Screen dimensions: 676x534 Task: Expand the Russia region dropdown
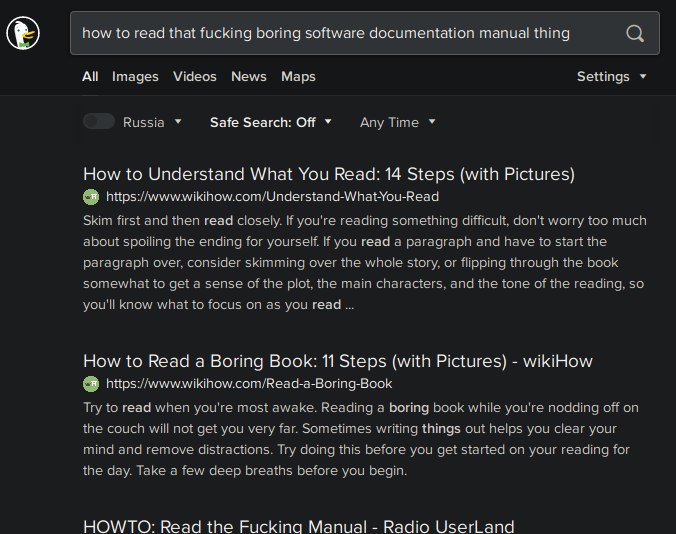coord(152,122)
